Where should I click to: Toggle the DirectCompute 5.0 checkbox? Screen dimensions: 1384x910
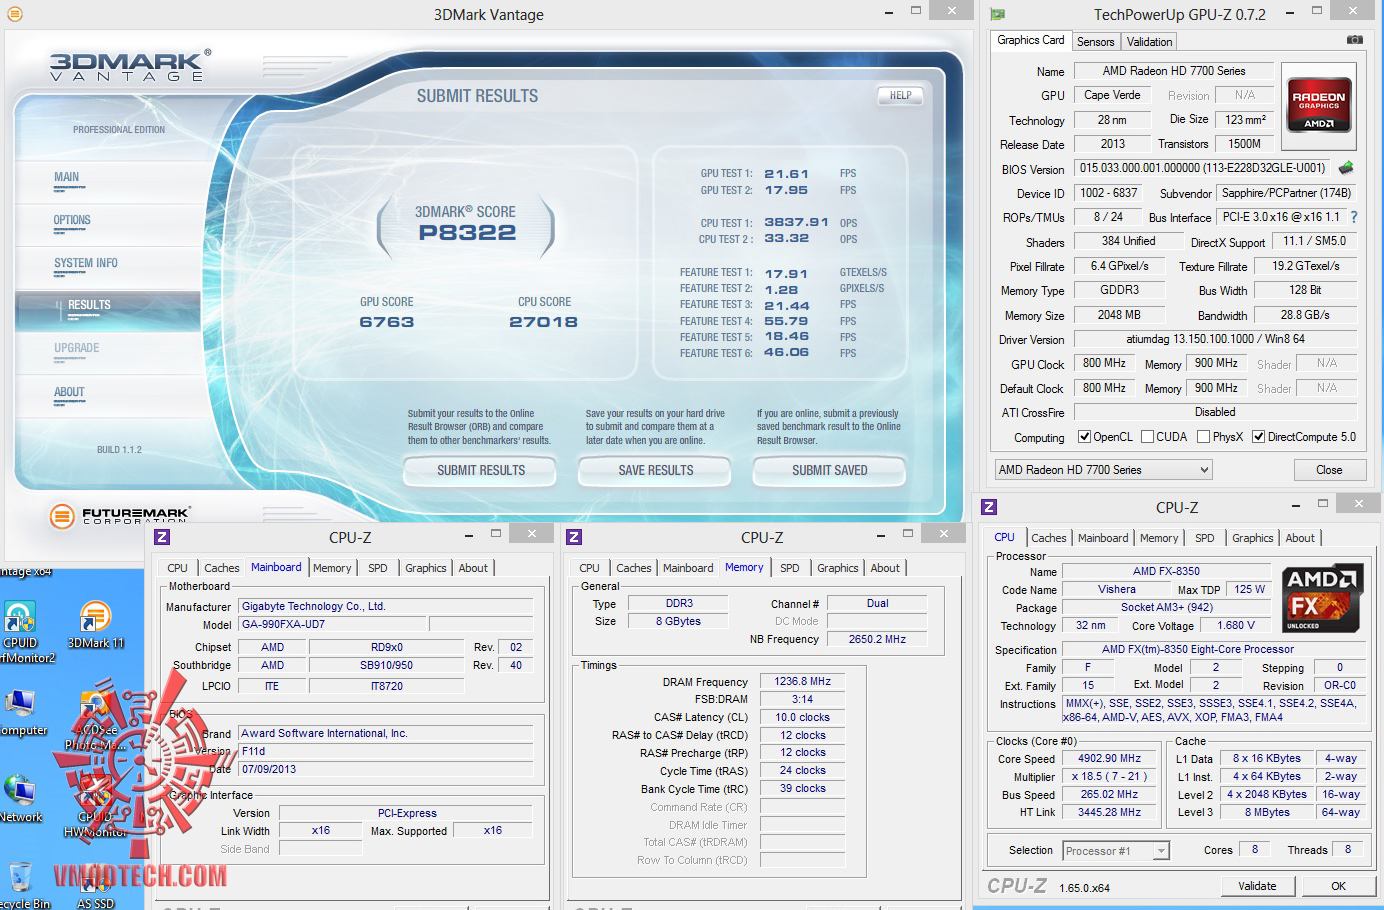pyautogui.click(x=1258, y=437)
